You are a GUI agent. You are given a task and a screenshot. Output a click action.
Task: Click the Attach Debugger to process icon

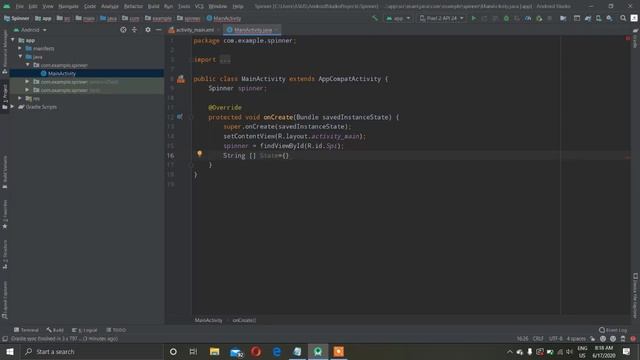click(539, 18)
